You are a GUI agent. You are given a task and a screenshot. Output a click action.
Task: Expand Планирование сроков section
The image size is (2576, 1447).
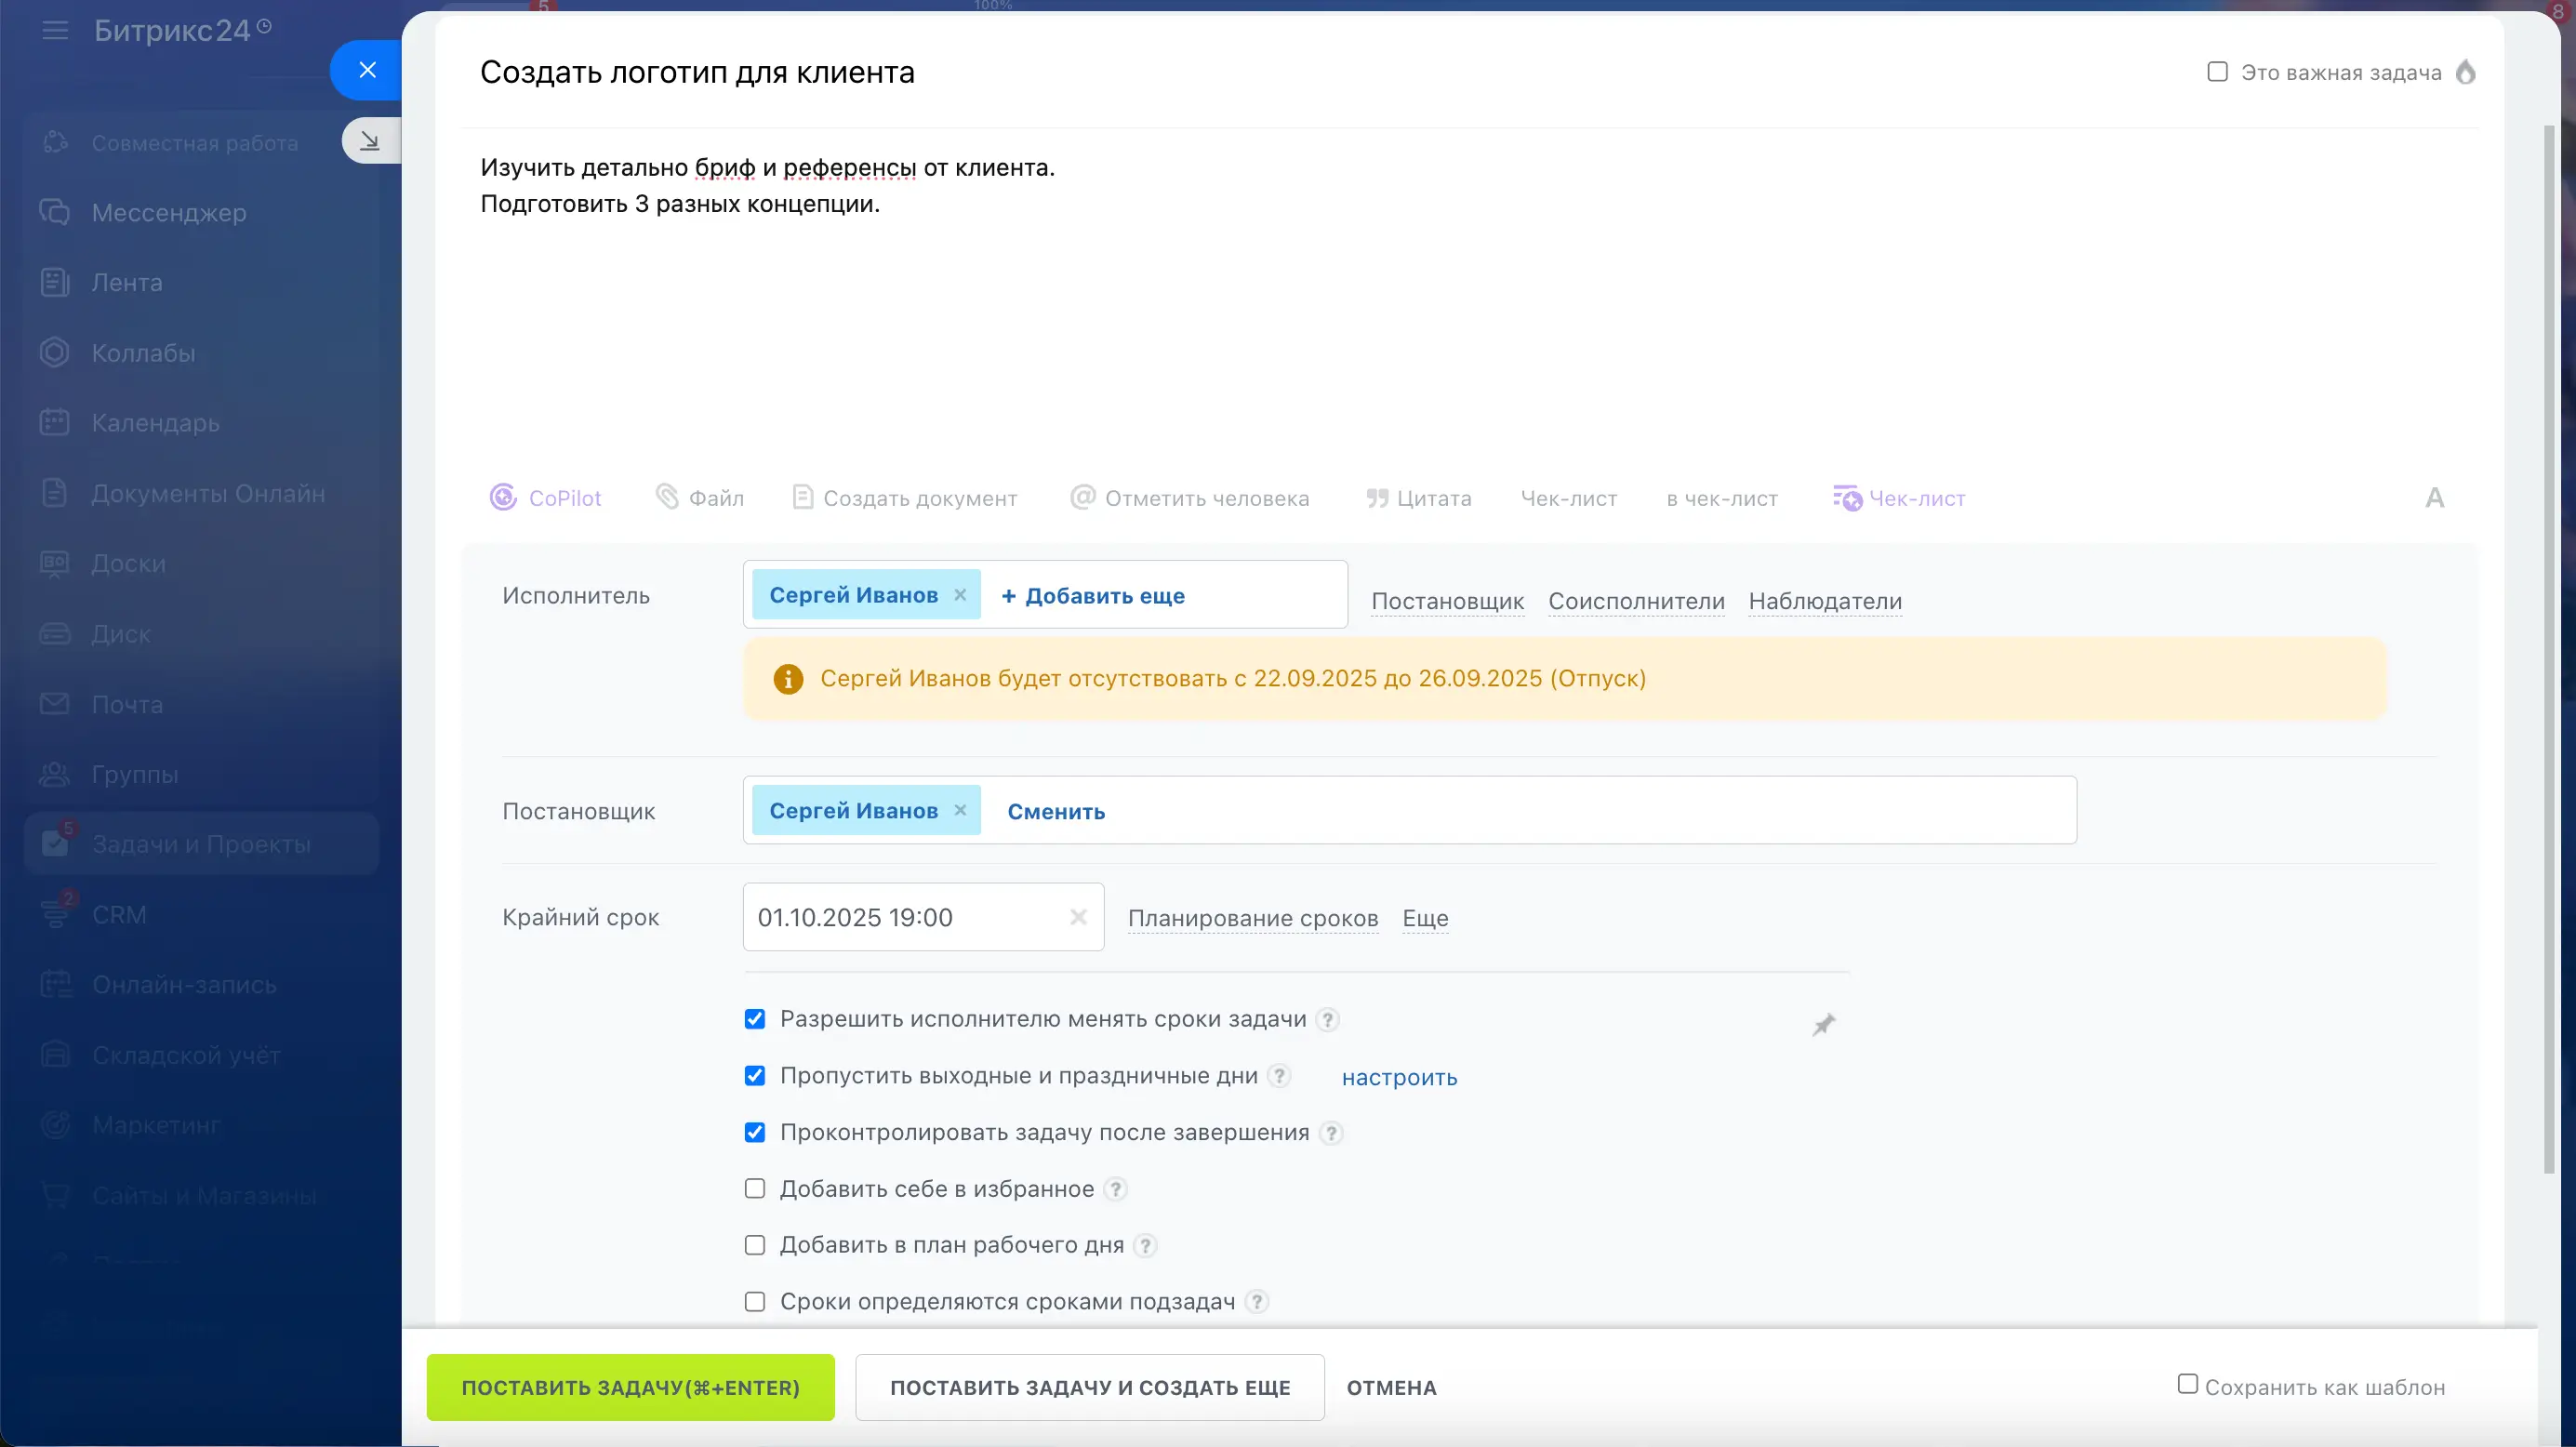1252,918
